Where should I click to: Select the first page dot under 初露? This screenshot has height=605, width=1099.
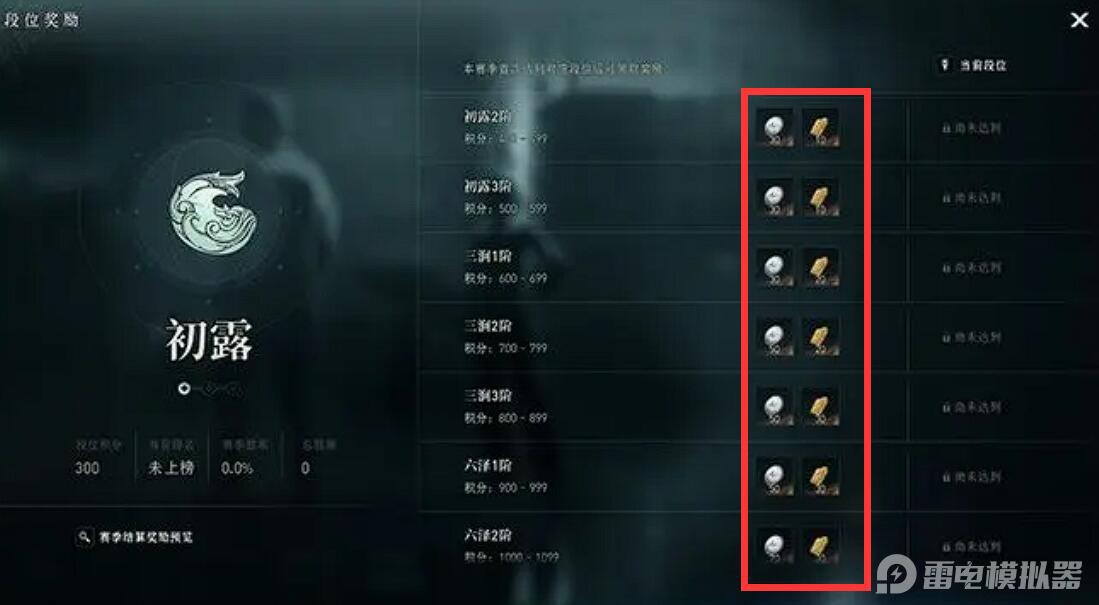click(184, 388)
